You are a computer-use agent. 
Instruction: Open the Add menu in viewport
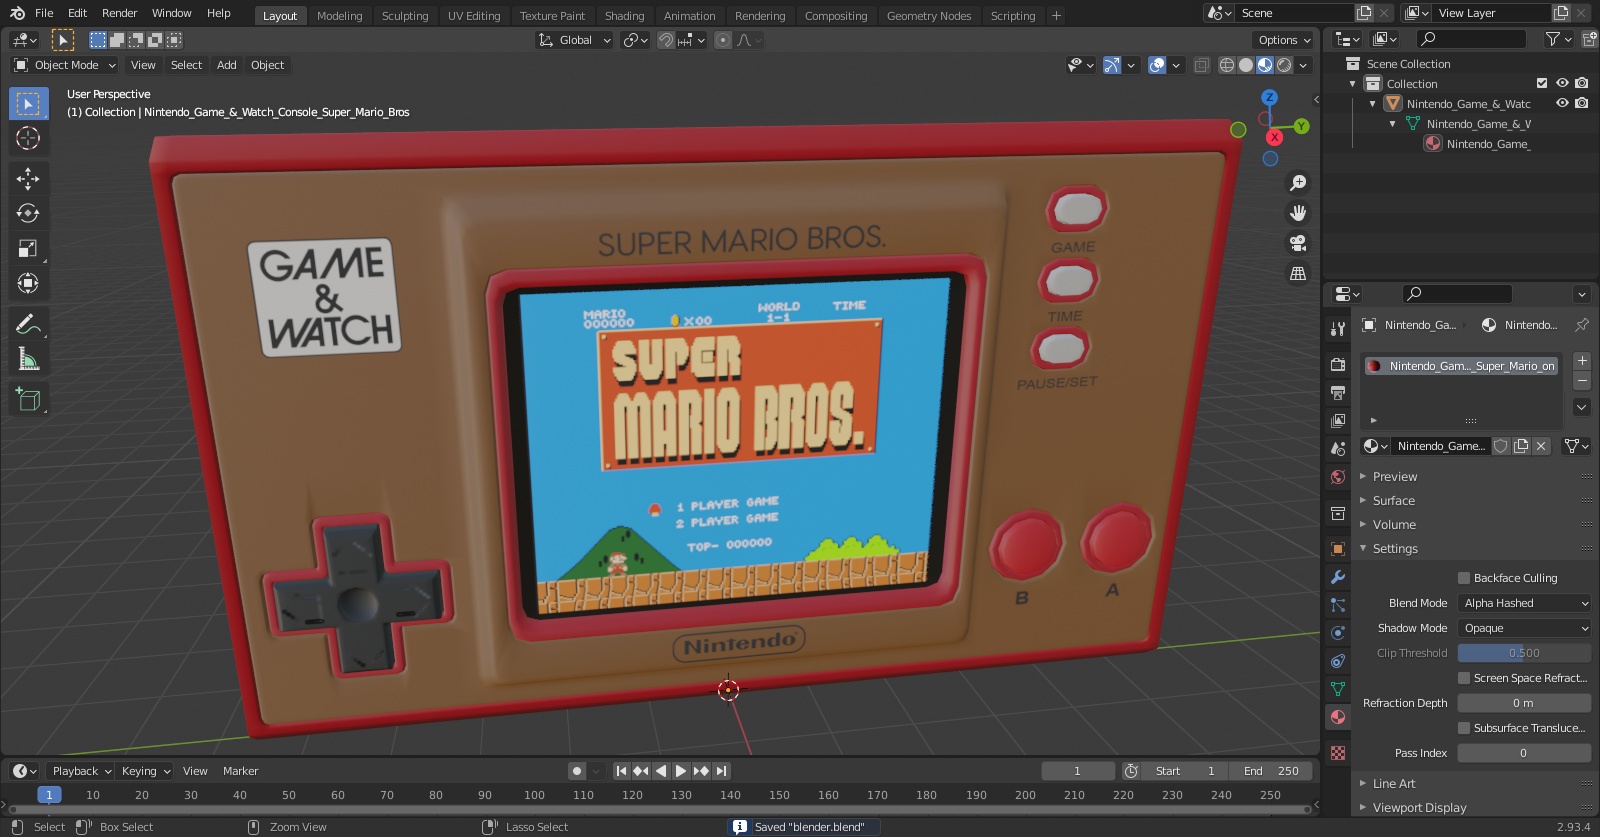coord(227,65)
